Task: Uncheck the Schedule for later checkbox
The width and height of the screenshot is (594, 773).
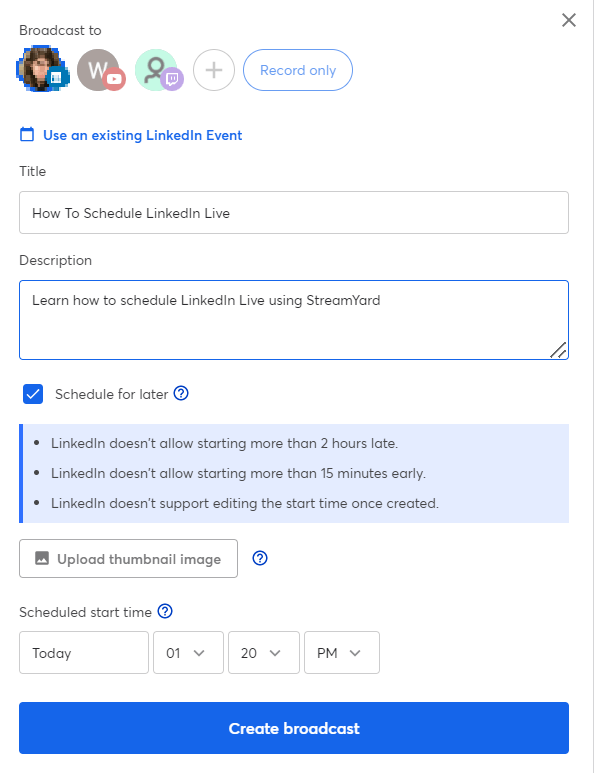Action: (33, 394)
